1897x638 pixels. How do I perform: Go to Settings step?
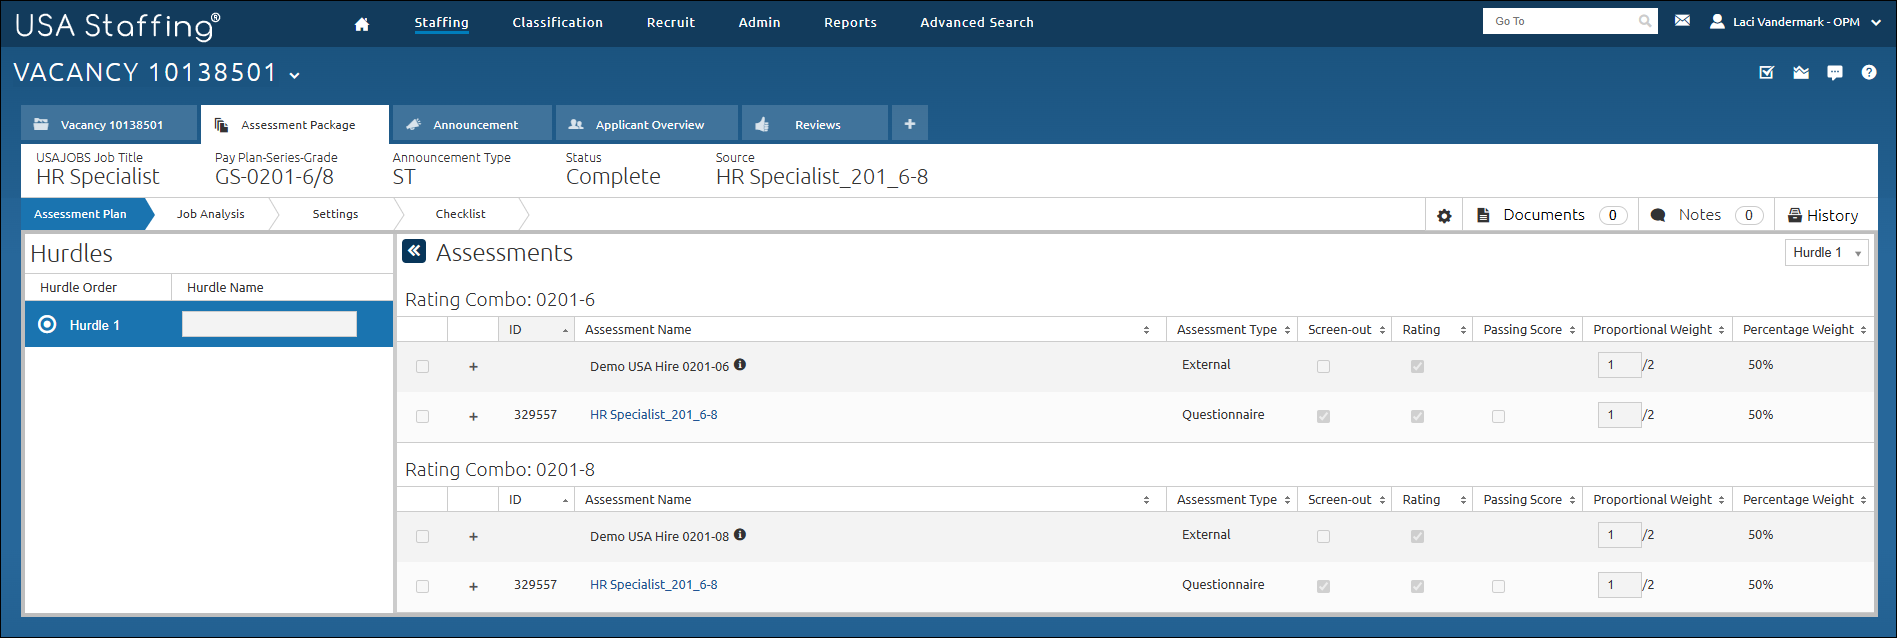click(x=335, y=214)
